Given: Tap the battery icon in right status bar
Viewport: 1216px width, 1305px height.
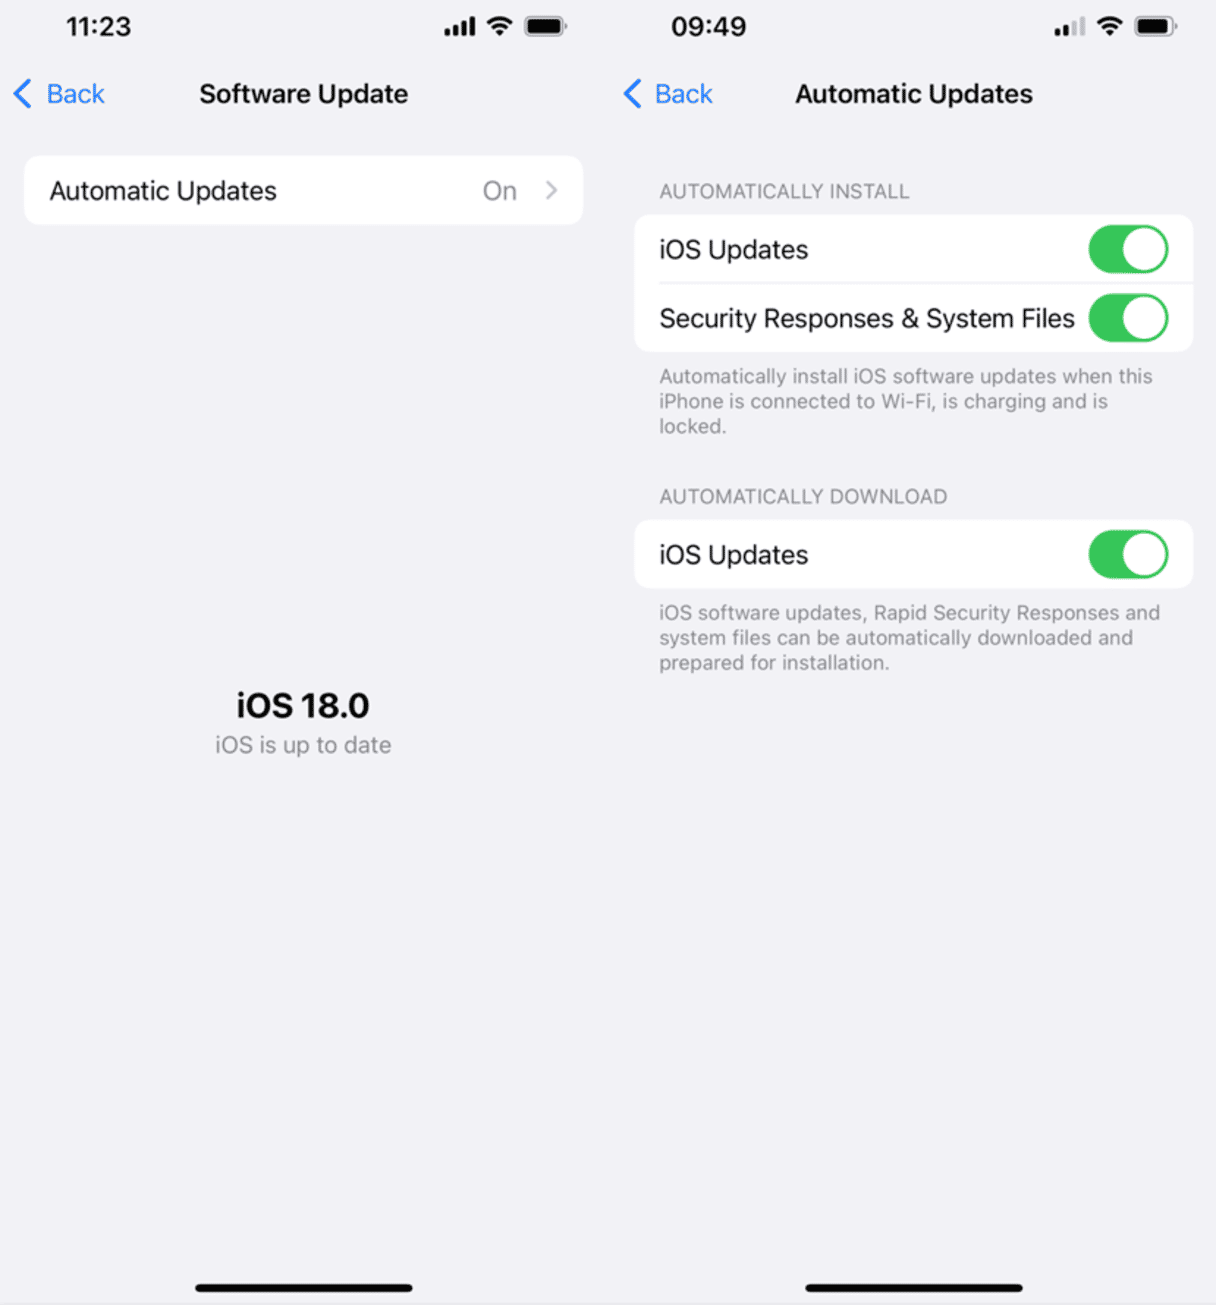Looking at the screenshot, I should coord(1155,27).
